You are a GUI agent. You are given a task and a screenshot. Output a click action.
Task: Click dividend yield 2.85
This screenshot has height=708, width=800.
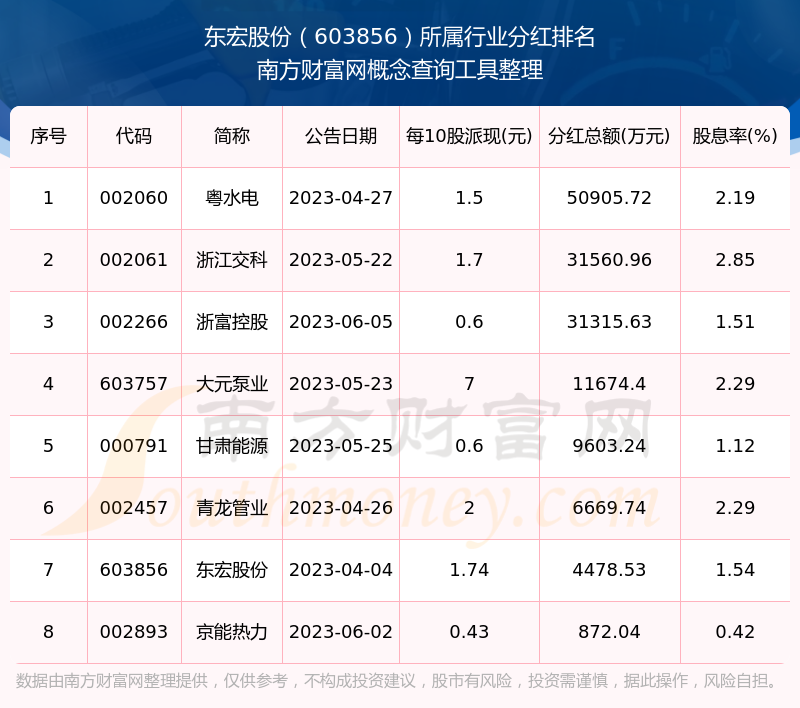point(735,260)
